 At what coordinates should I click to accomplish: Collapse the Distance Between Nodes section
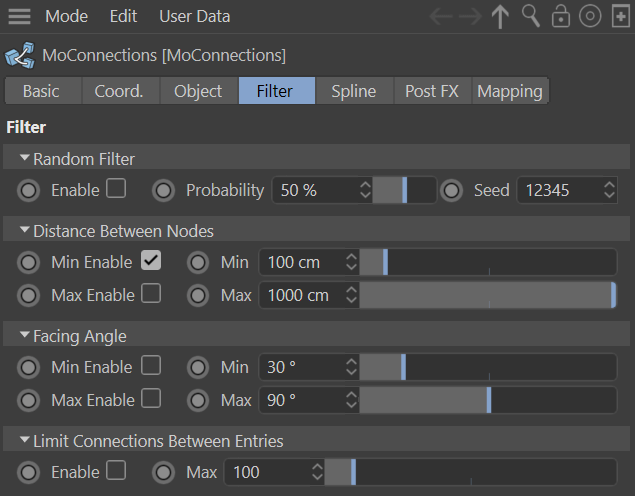pos(25,231)
